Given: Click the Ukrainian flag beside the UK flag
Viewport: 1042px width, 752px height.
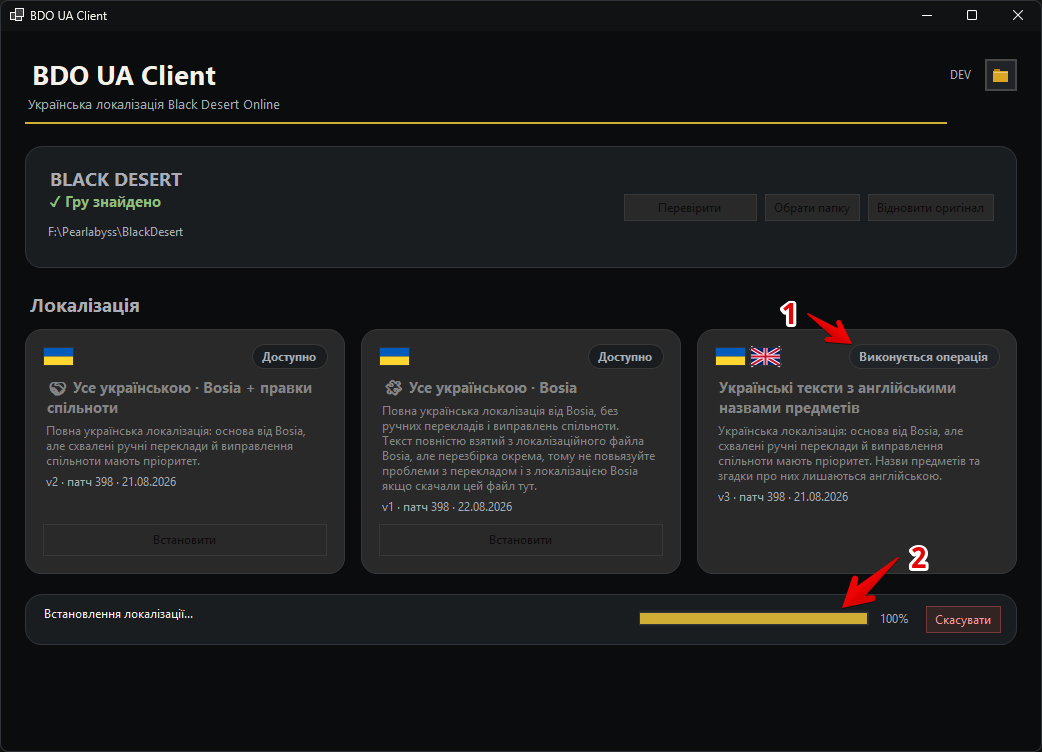Looking at the screenshot, I should click(730, 357).
